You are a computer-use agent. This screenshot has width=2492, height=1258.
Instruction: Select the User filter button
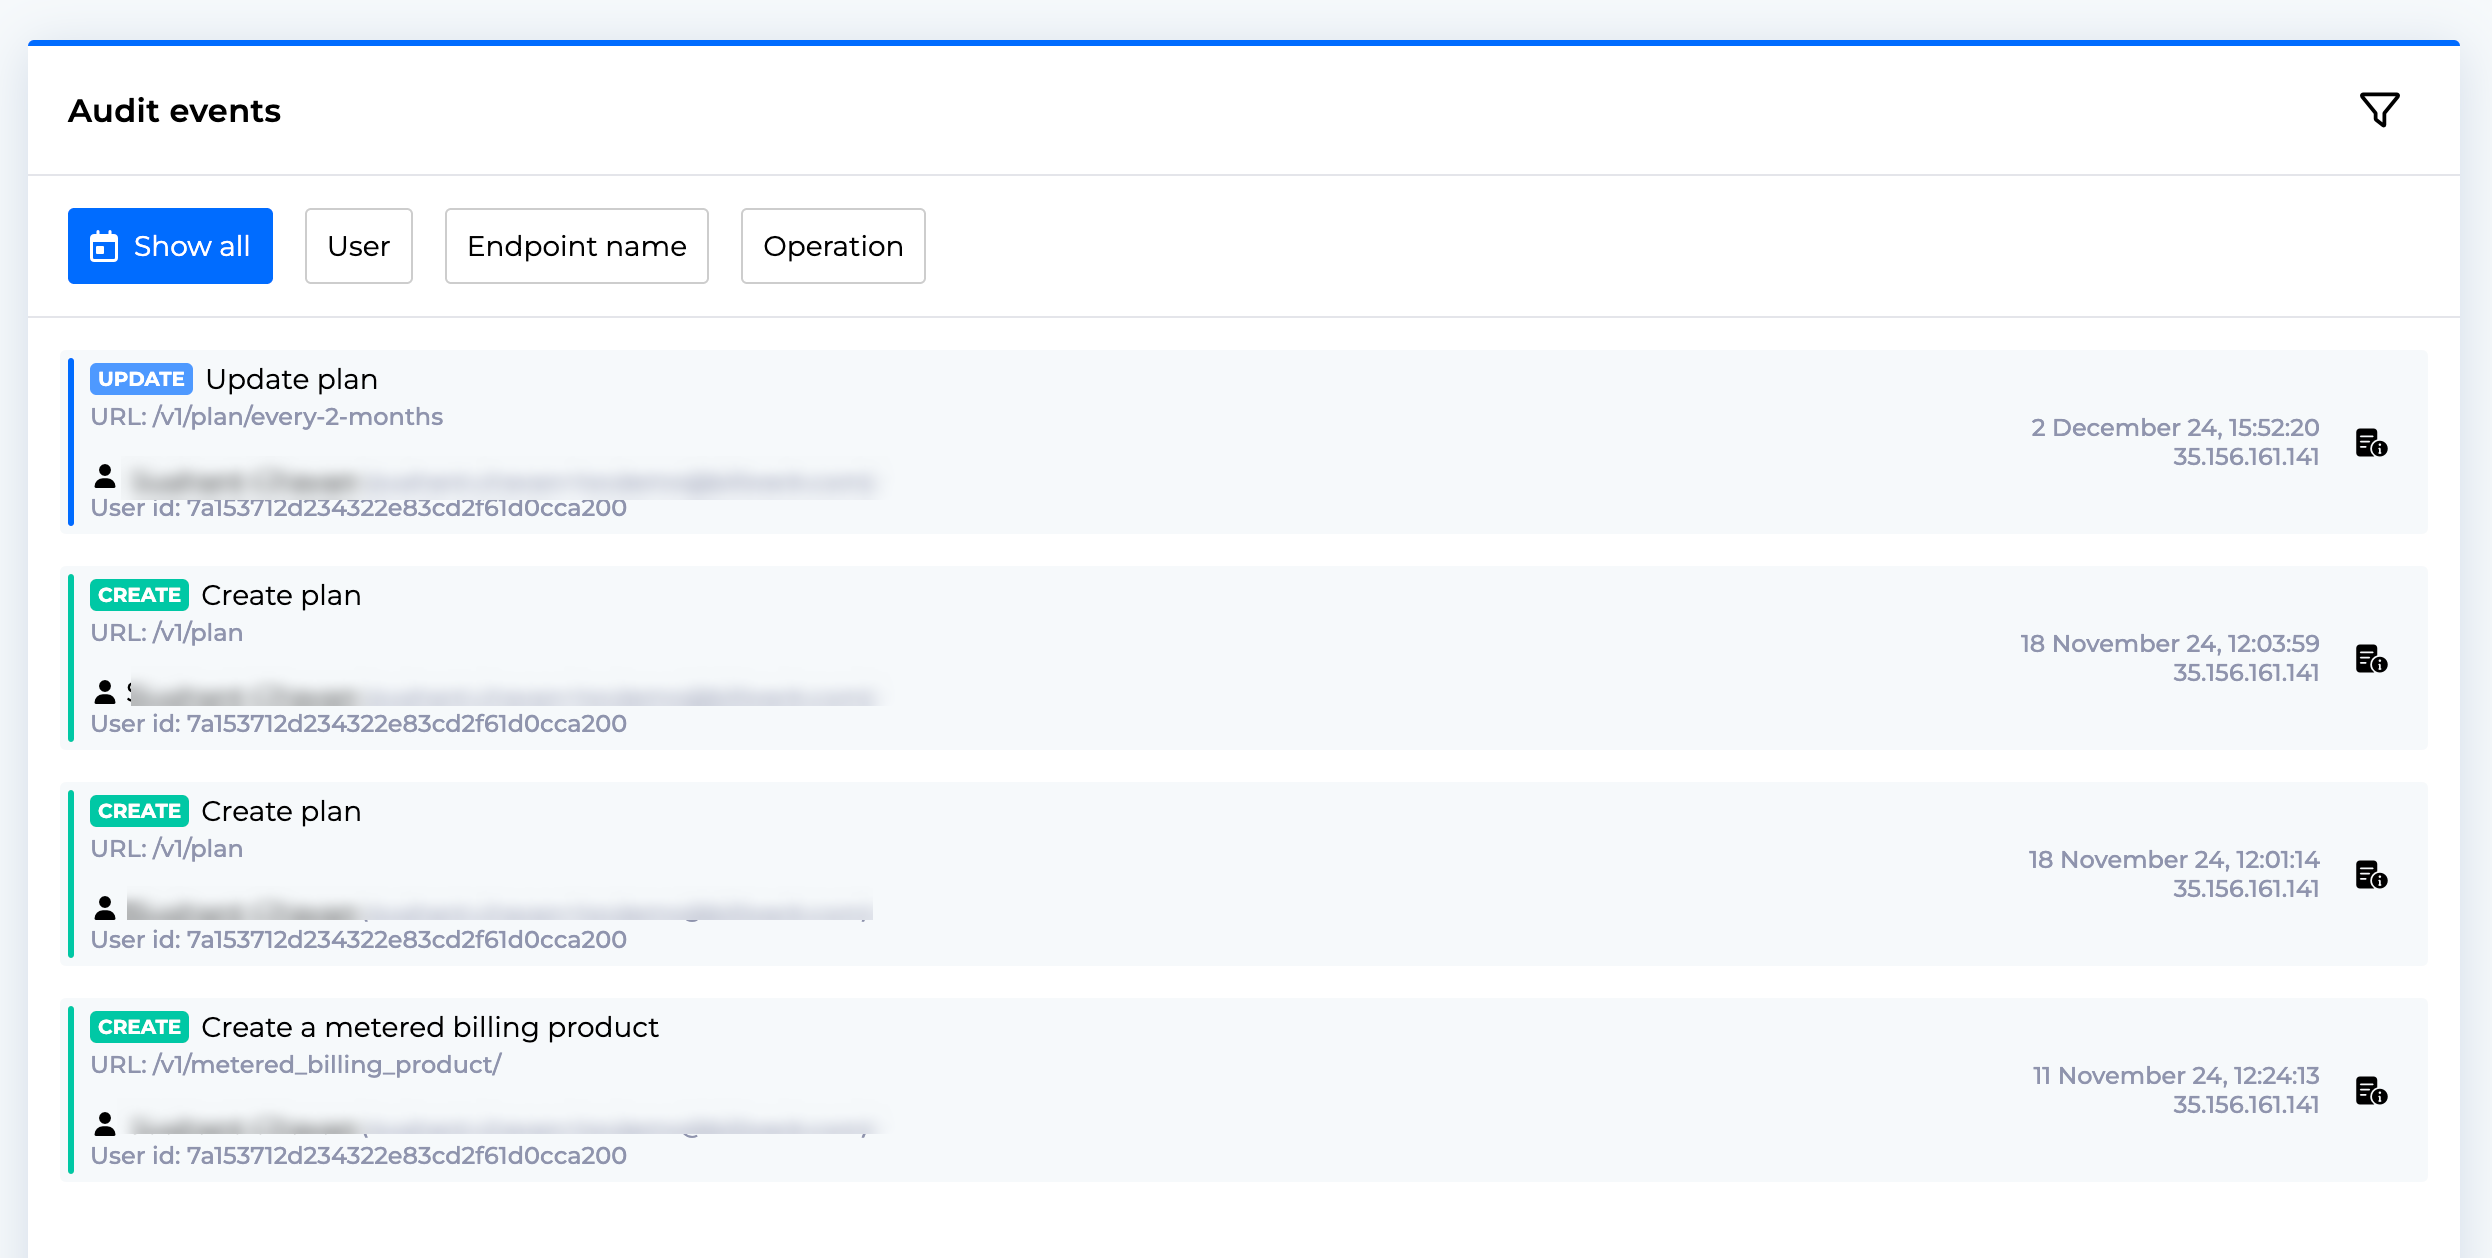[359, 246]
